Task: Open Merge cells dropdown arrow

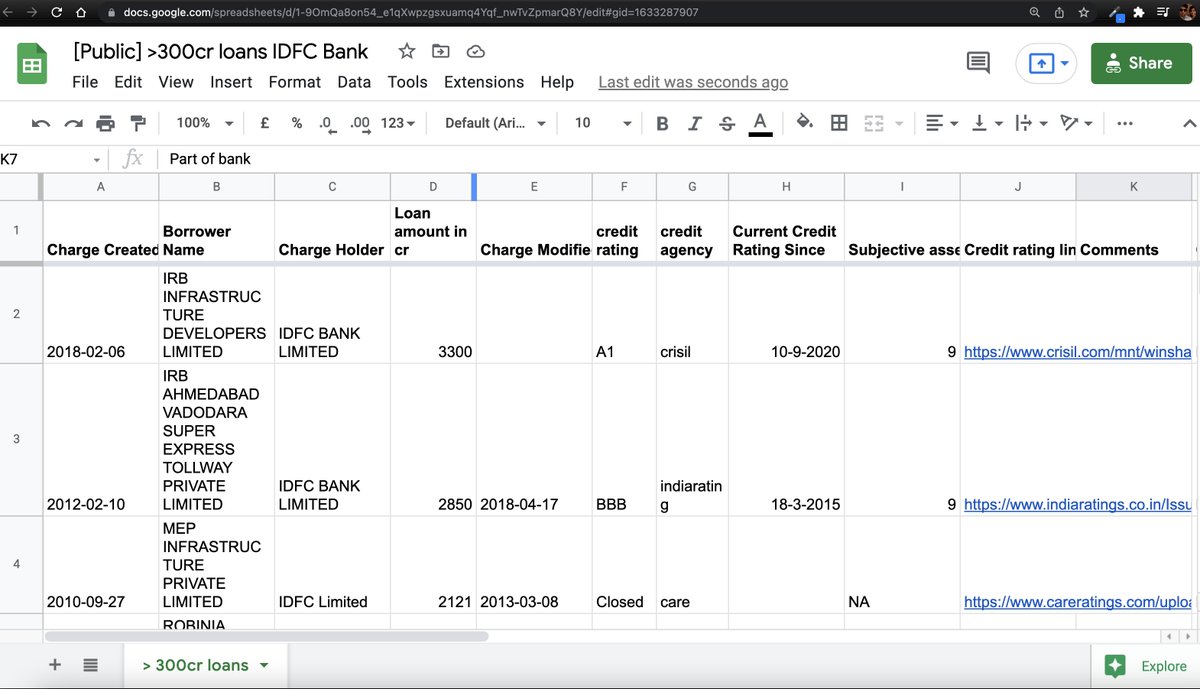Action: pyautogui.click(x=899, y=123)
